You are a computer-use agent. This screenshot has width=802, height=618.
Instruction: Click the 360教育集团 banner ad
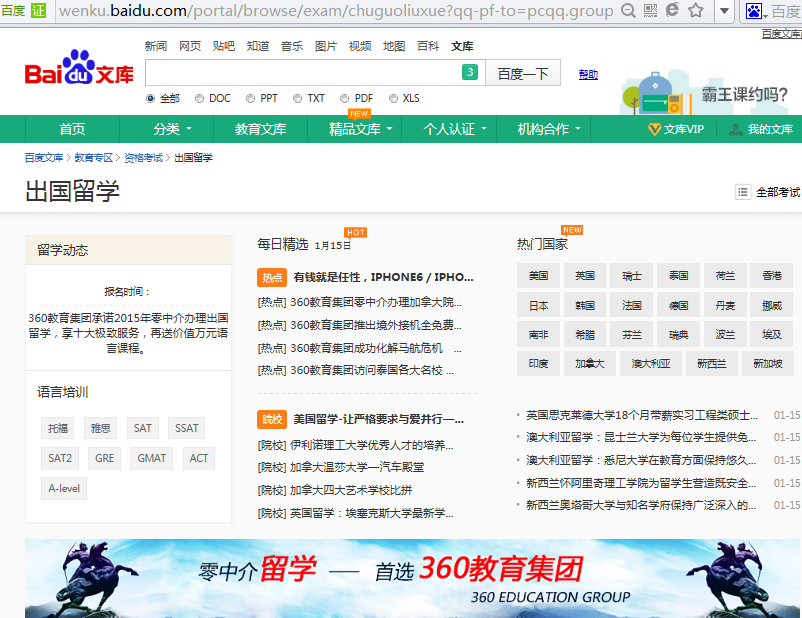pyautogui.click(x=413, y=578)
